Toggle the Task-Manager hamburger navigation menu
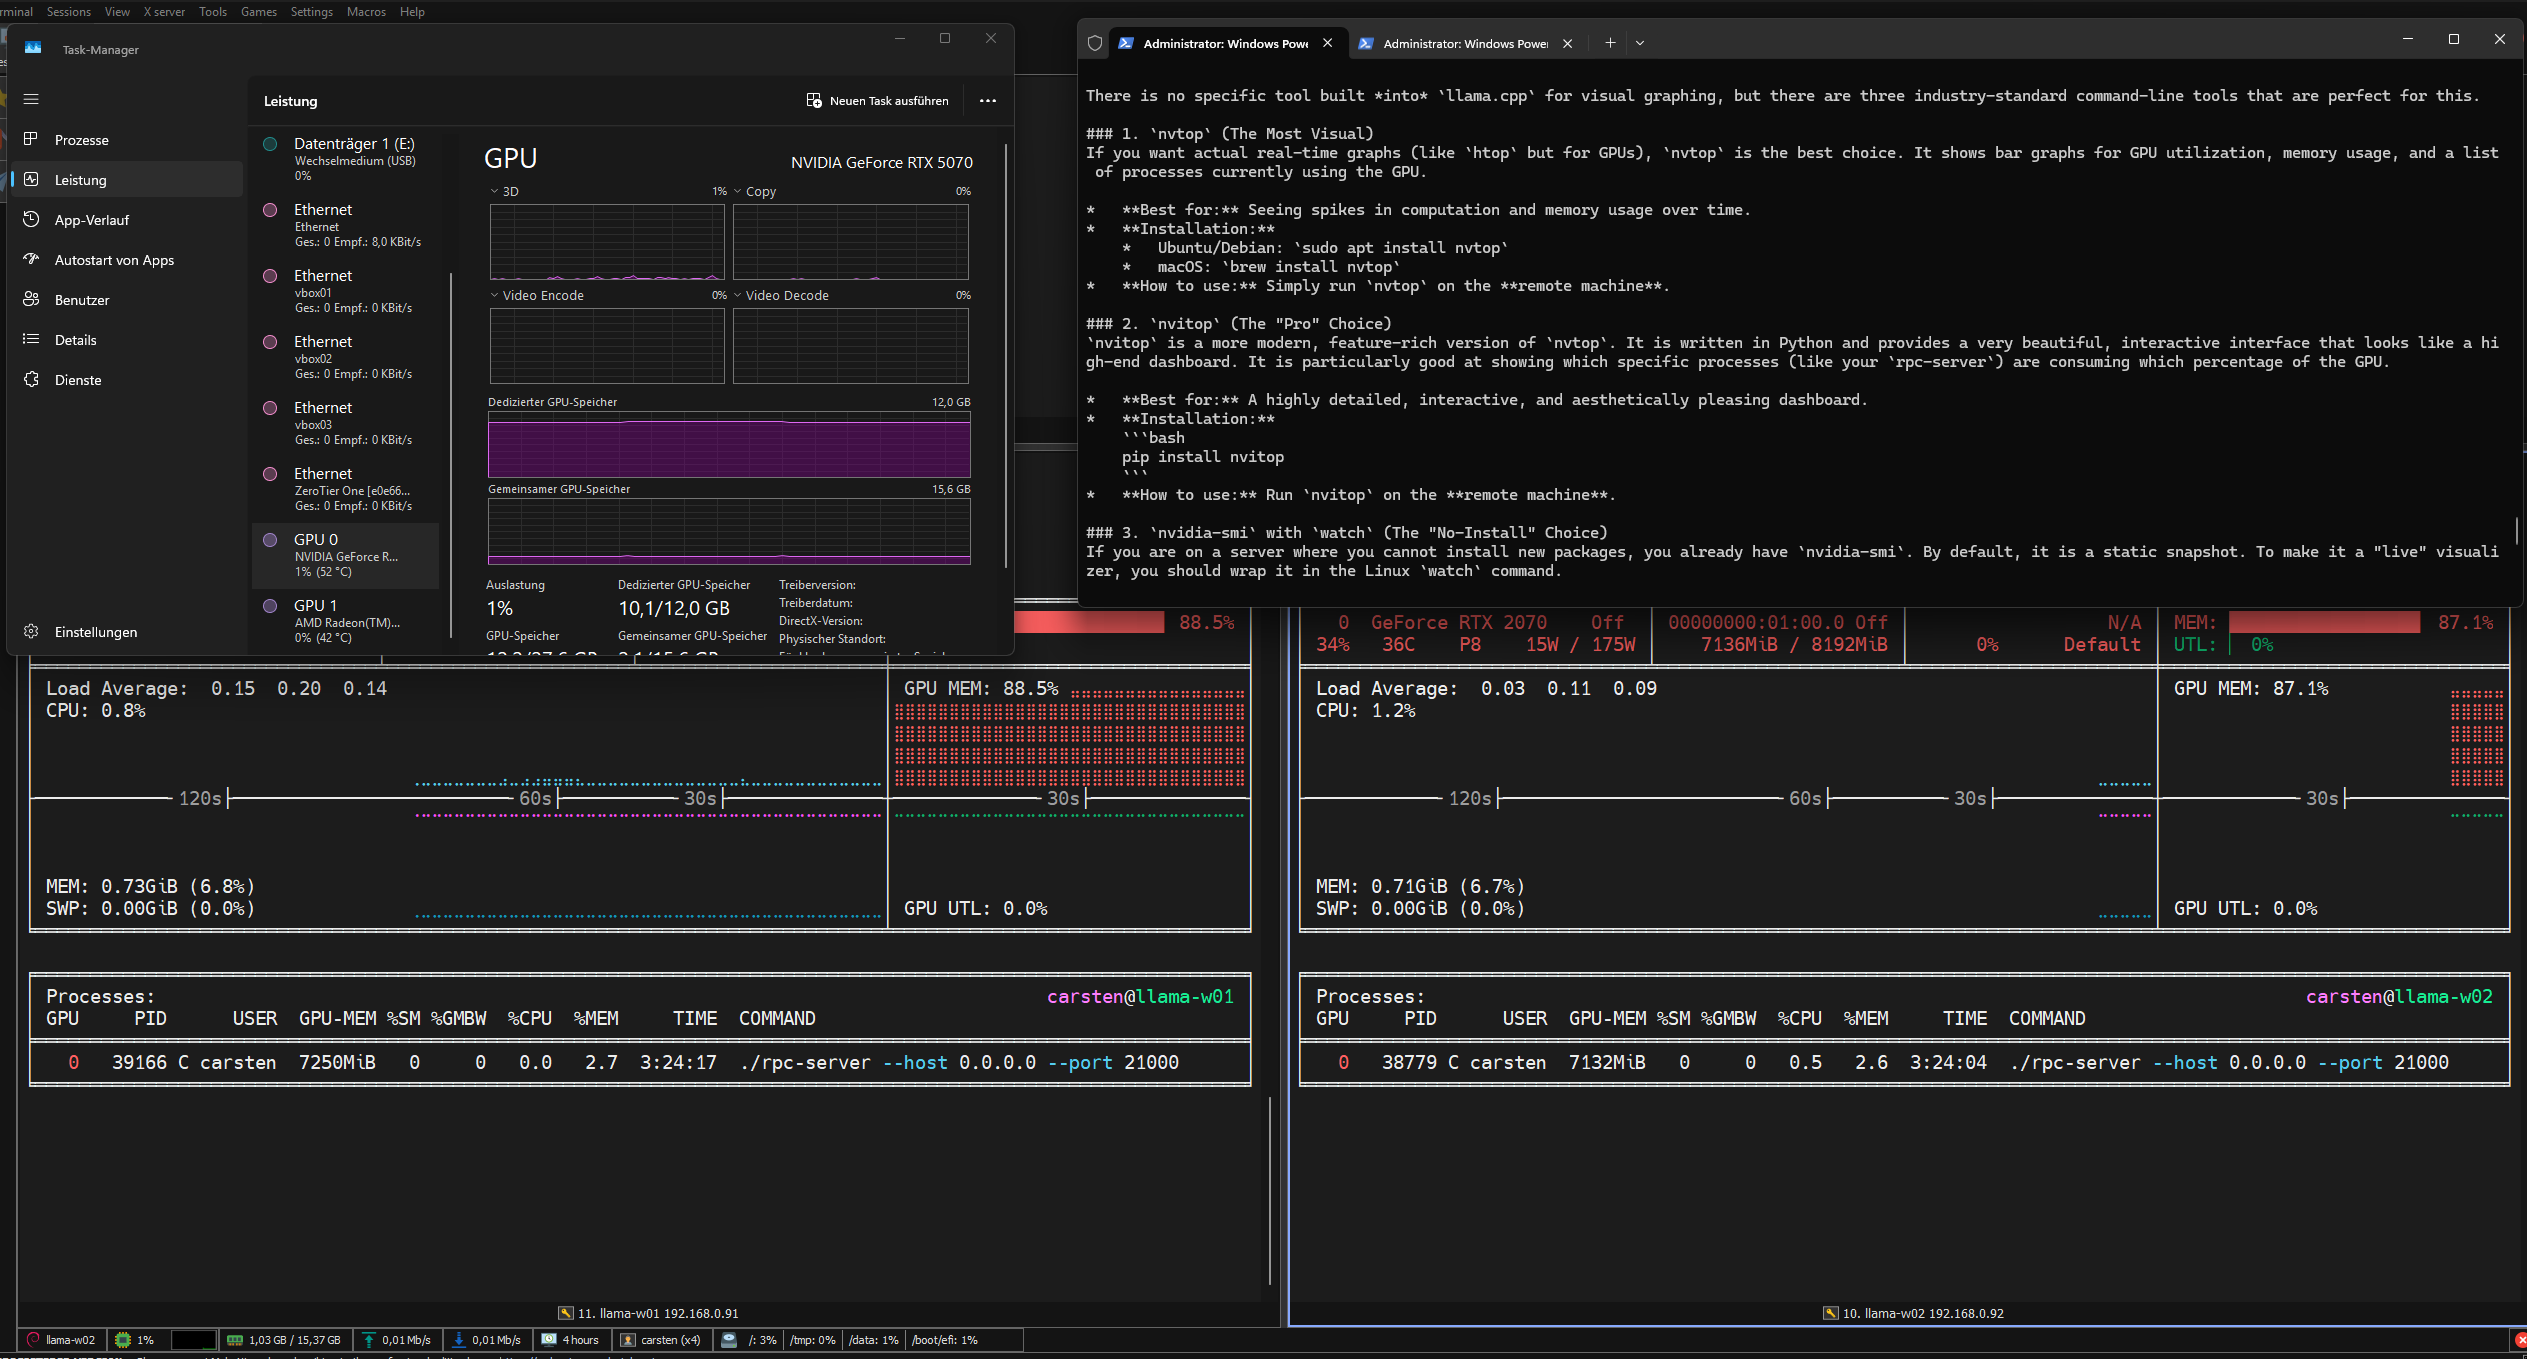 coord(31,99)
